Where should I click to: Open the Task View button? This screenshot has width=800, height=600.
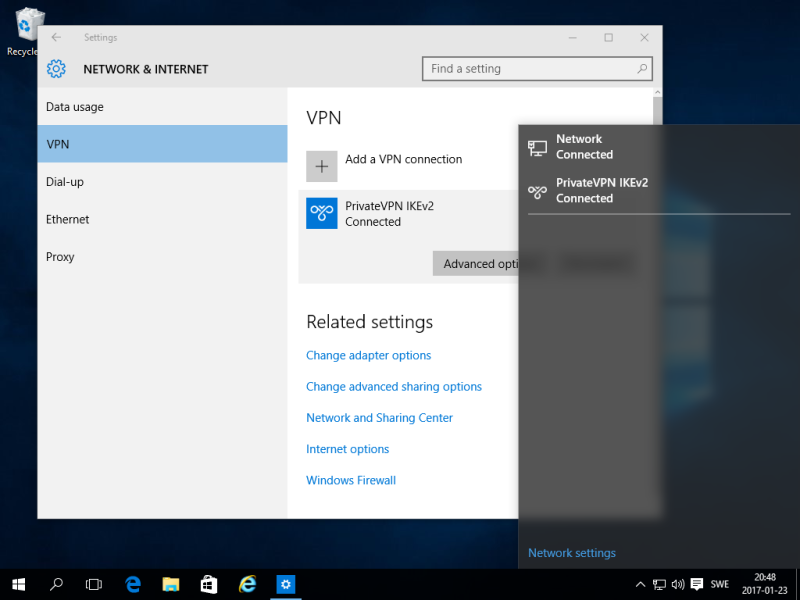click(94, 584)
